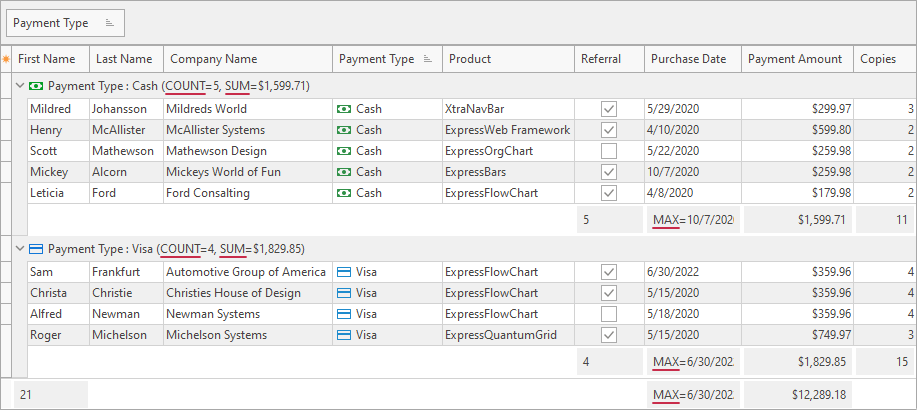Click the 10/7/2020 purchase date cell
Viewport: 917px width, 410px height.
[x=693, y=172]
